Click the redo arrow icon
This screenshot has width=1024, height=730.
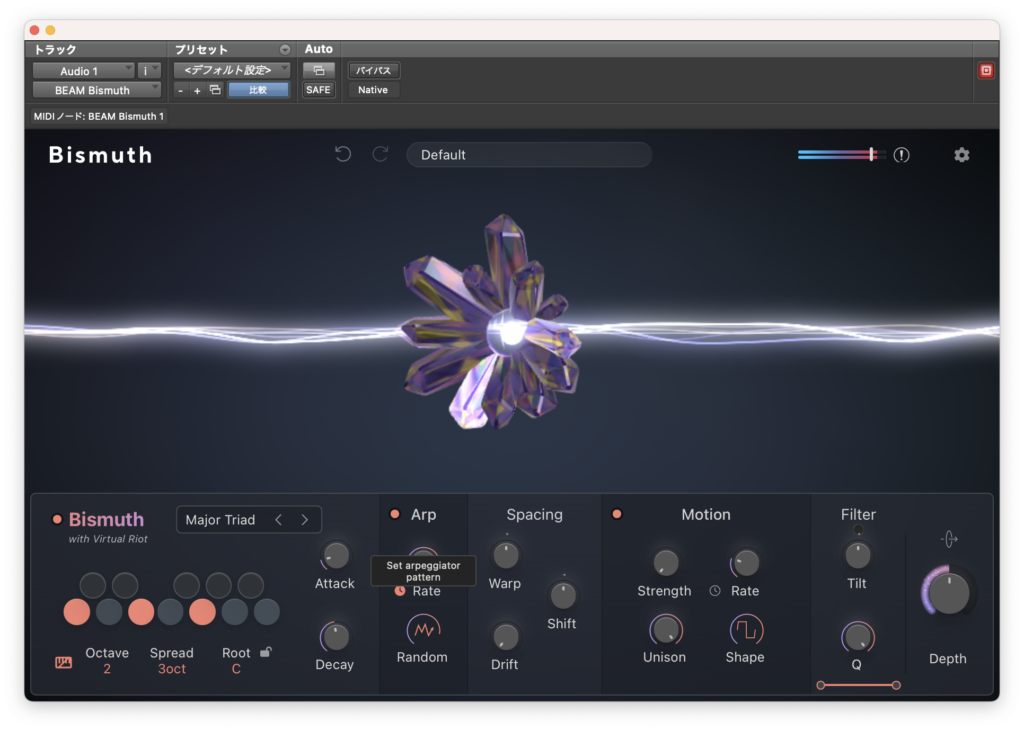[x=381, y=154]
